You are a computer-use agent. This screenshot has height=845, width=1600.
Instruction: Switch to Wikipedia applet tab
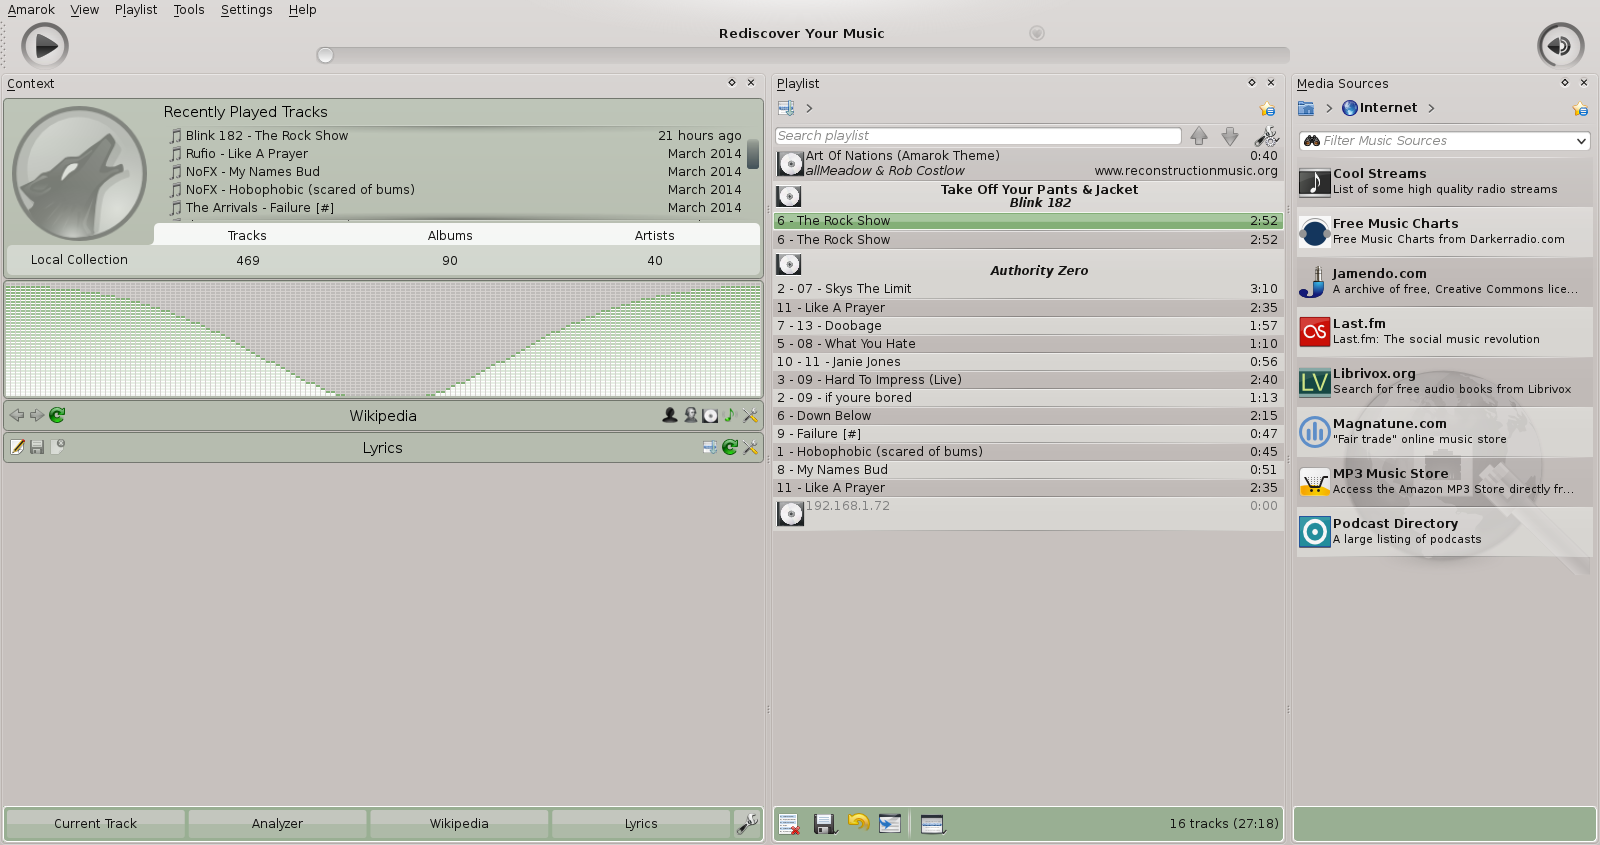click(459, 824)
